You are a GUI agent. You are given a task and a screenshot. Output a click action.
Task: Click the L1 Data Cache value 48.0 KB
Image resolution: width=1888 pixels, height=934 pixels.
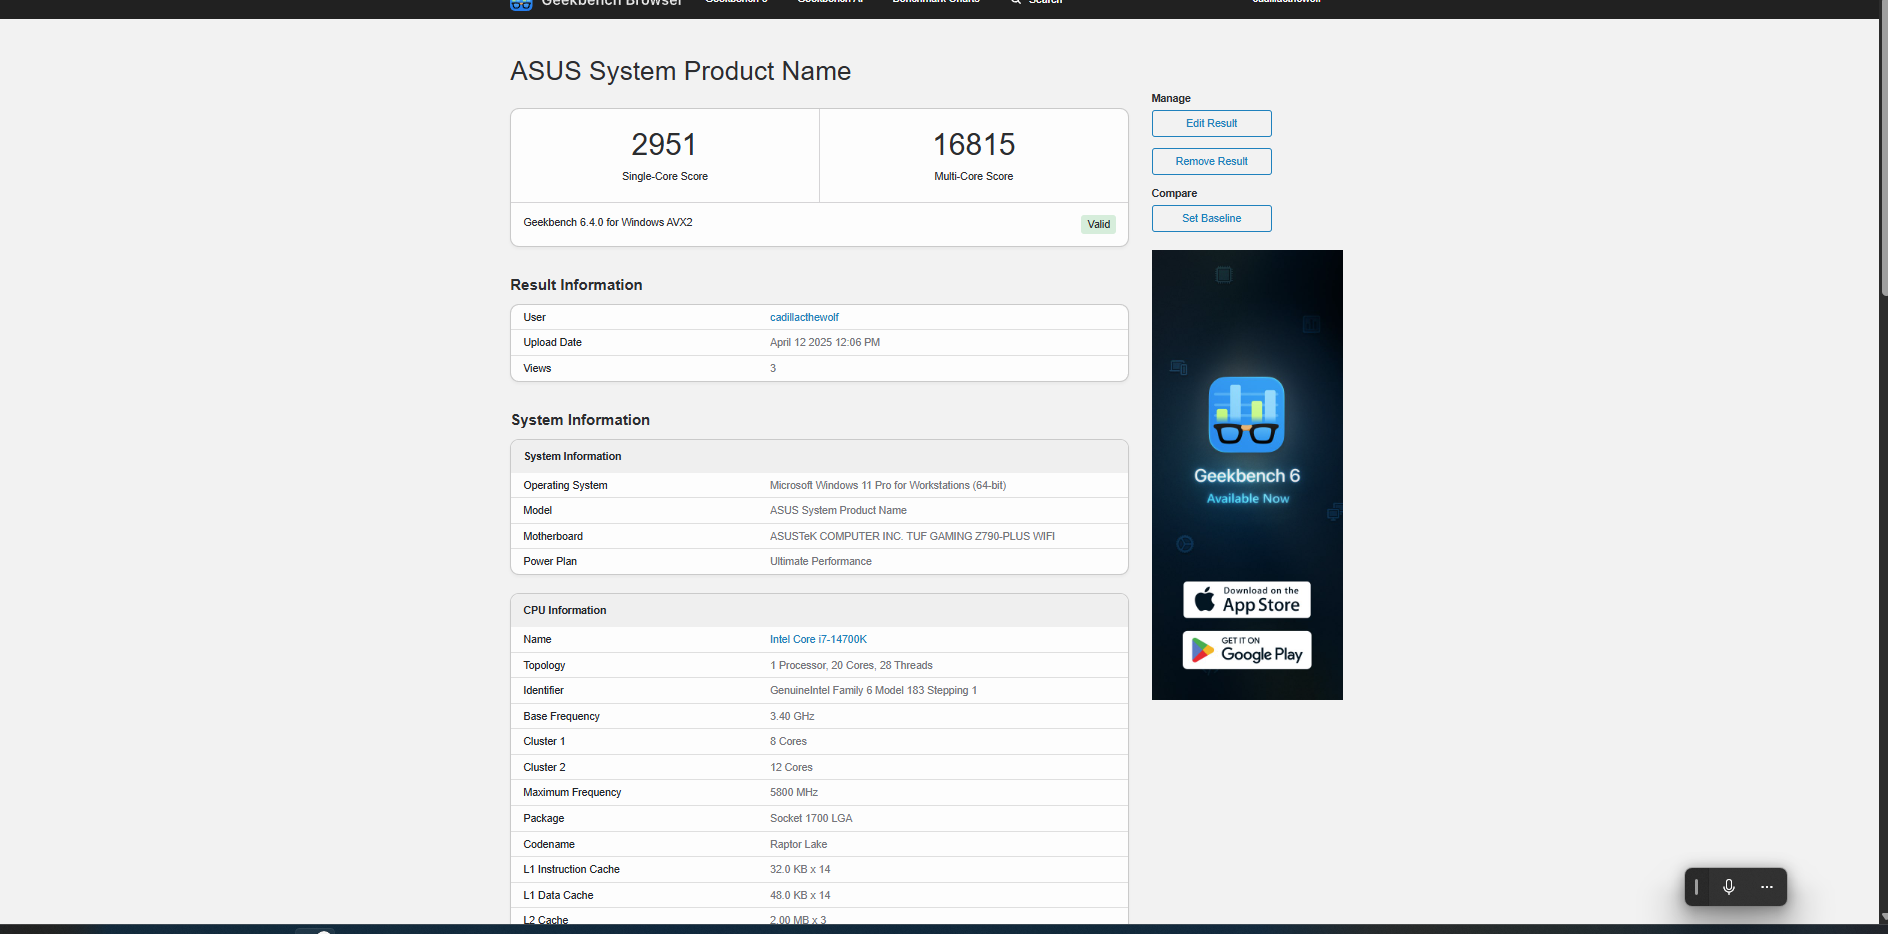[800, 895]
